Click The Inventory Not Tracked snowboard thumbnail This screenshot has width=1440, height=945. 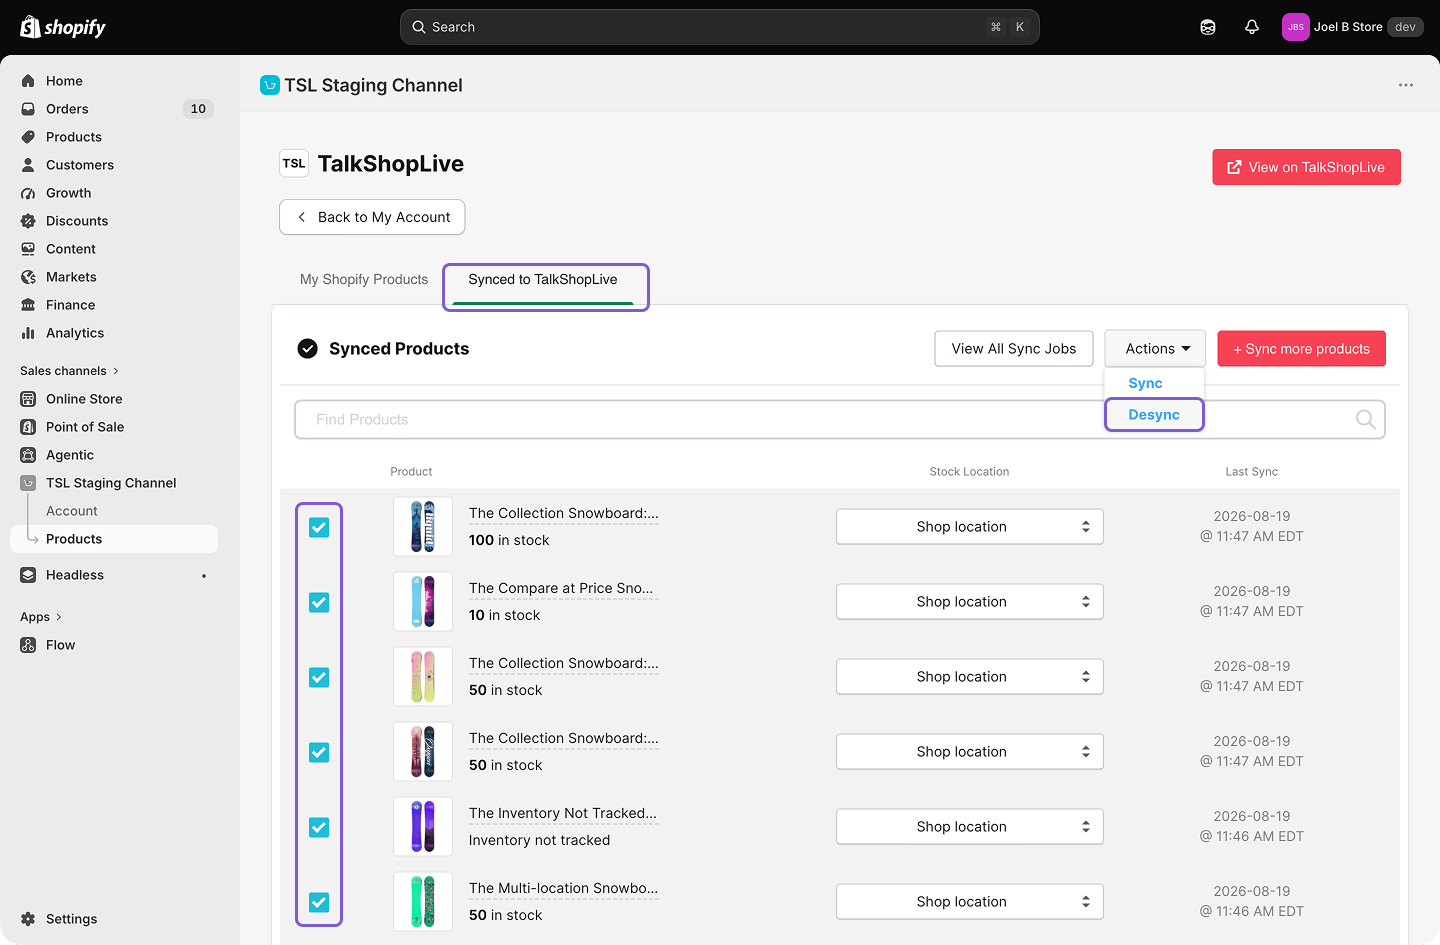[423, 827]
